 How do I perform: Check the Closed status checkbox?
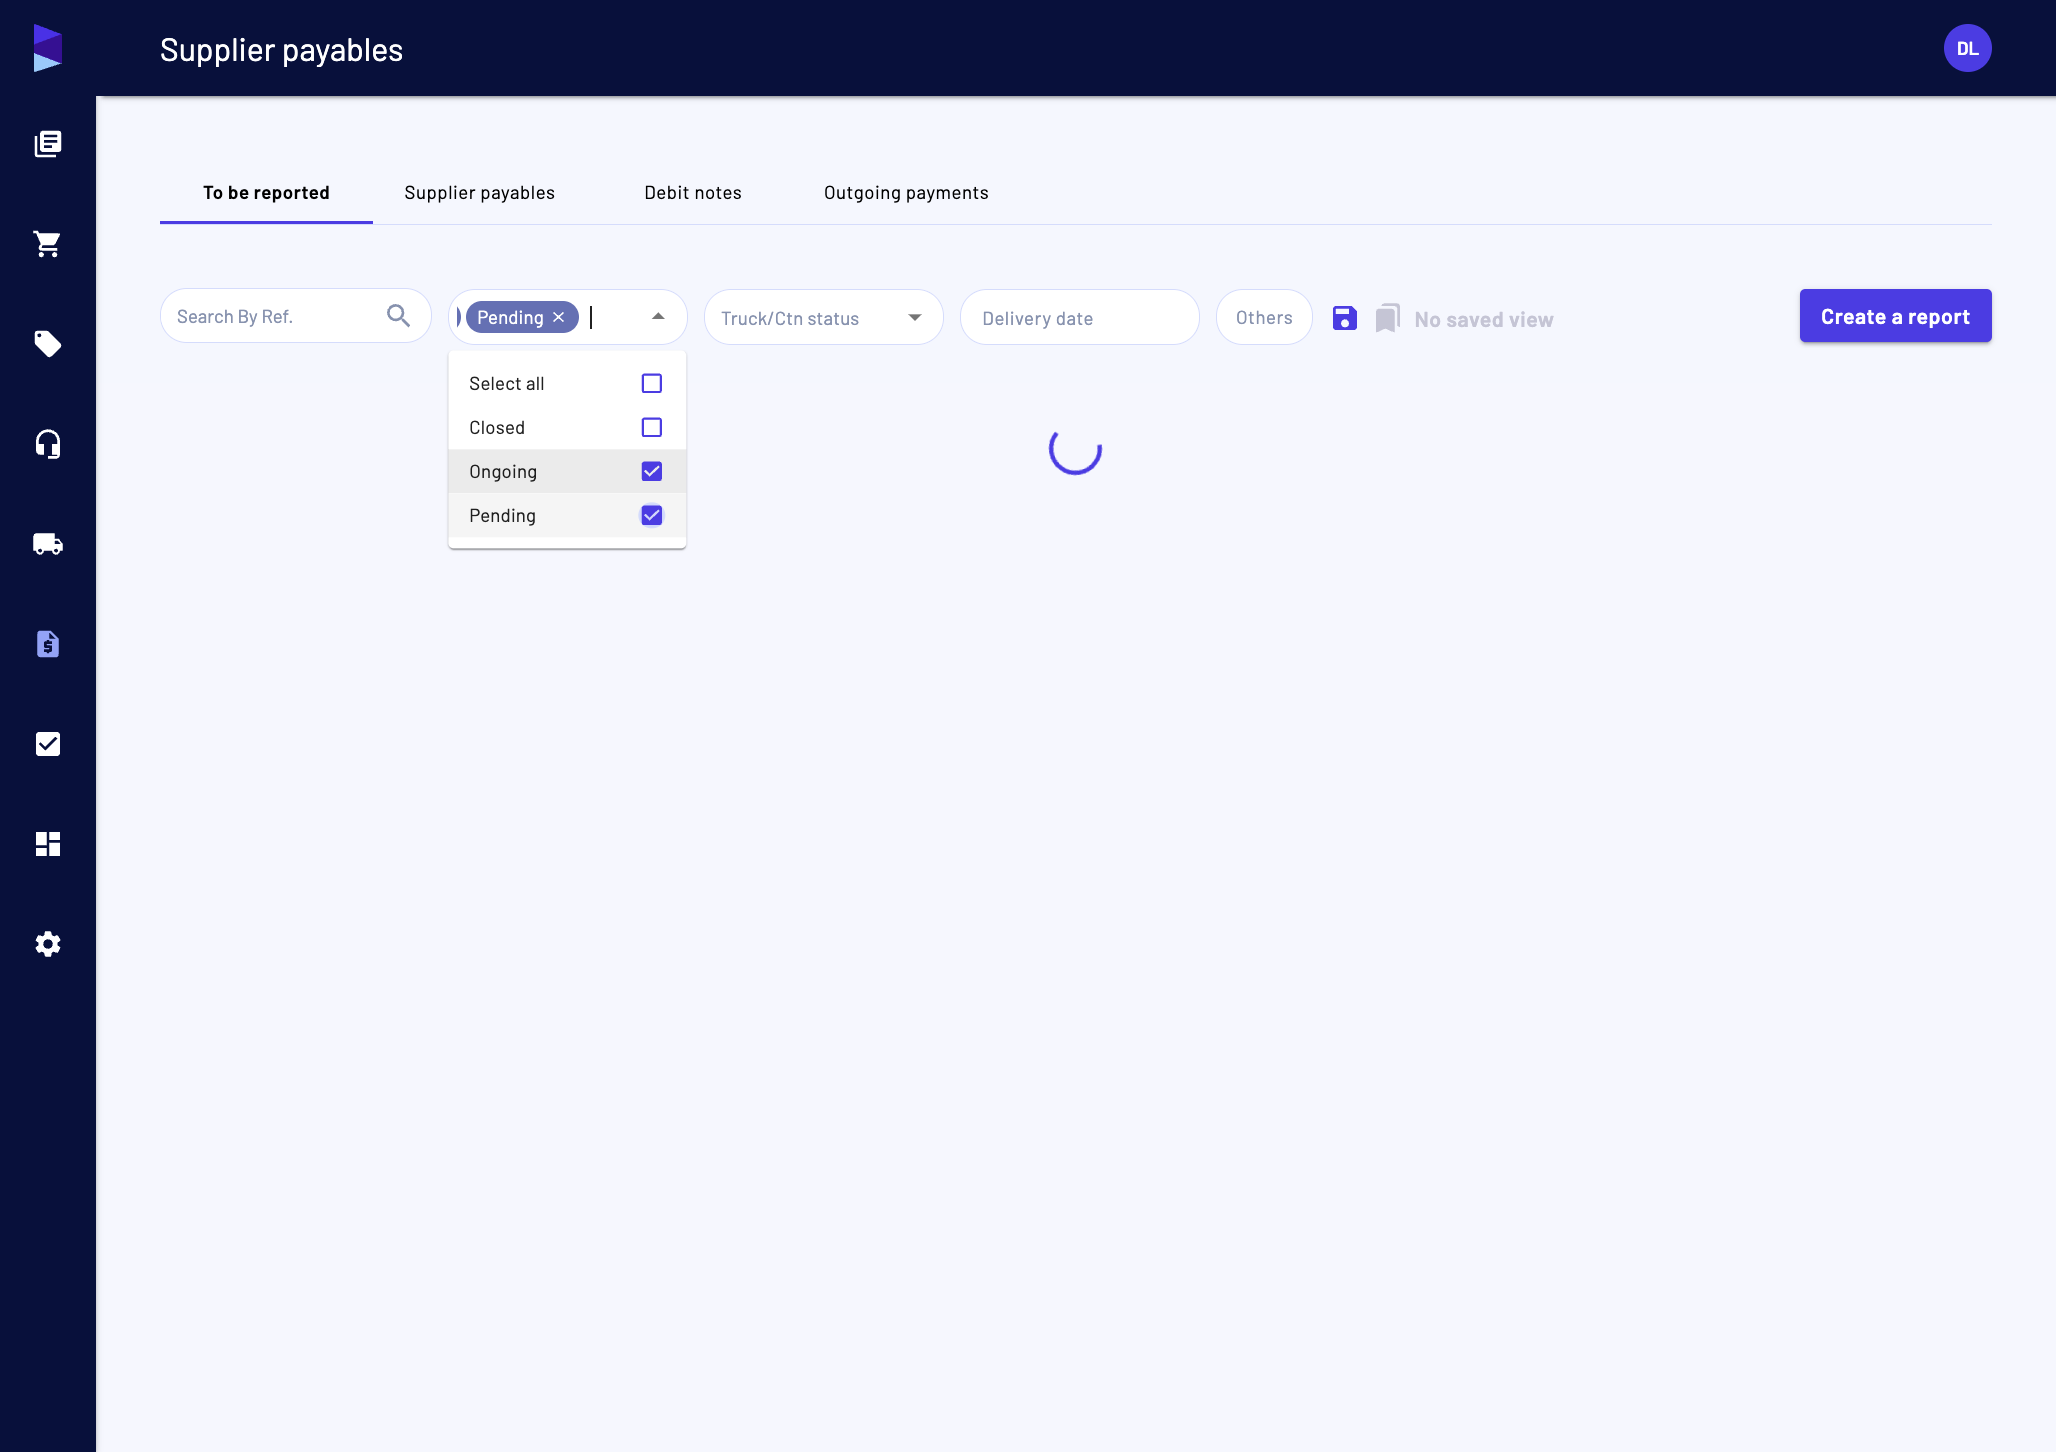point(652,428)
